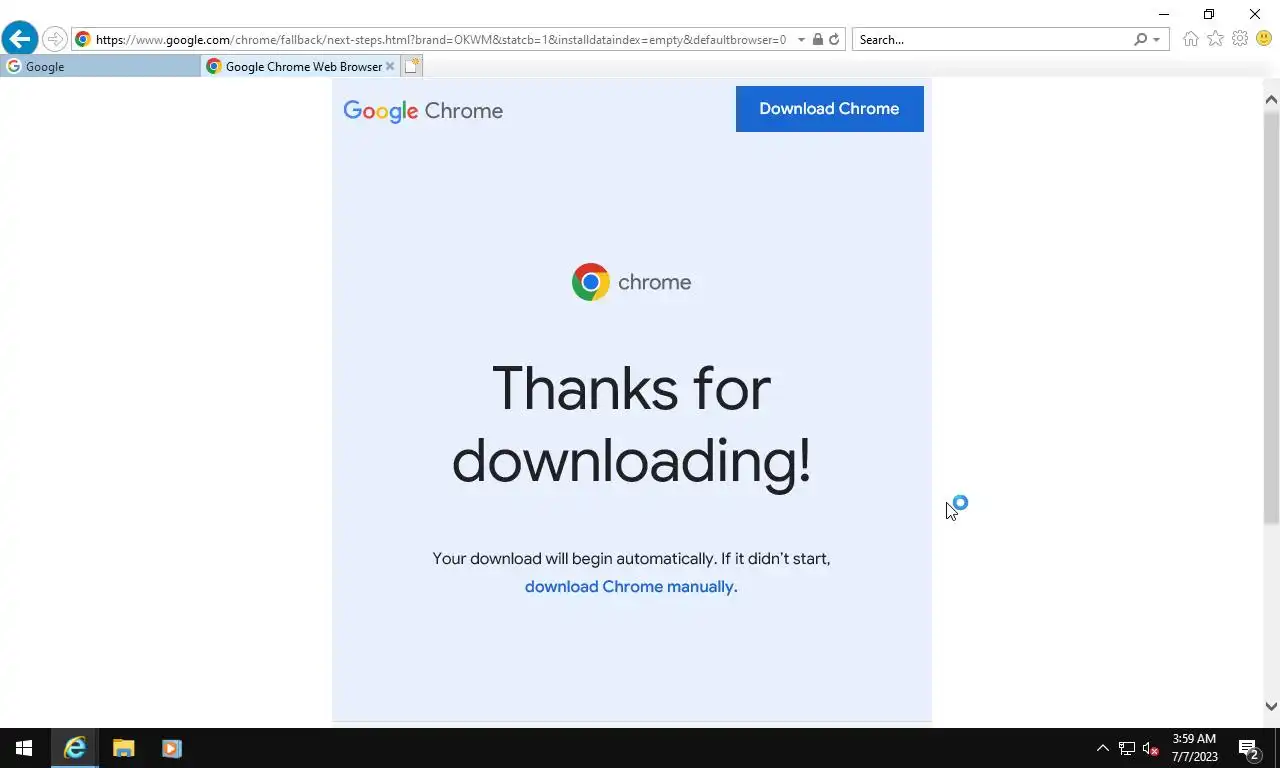Click the vertical scrollbar thumb
Image resolution: width=1280 pixels, height=768 pixels.
pos(1271,318)
